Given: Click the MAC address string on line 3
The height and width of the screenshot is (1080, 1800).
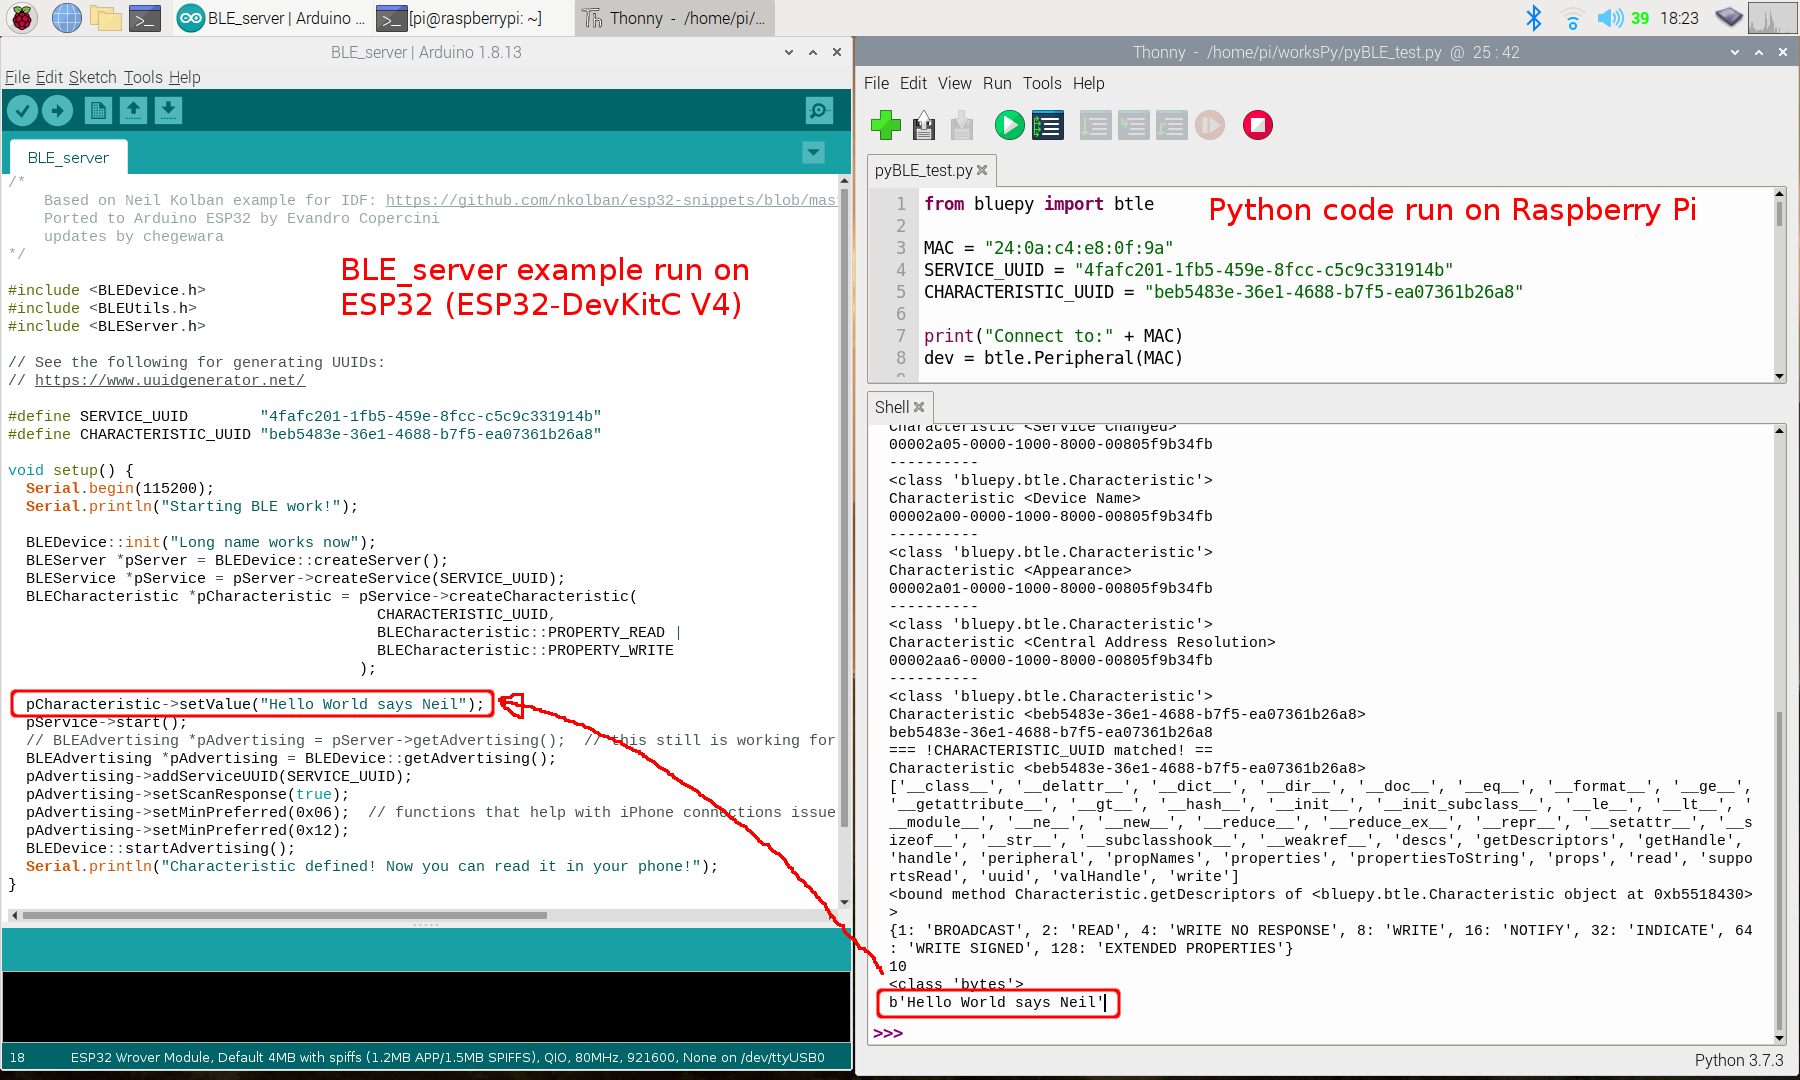Looking at the screenshot, I should [x=1078, y=248].
